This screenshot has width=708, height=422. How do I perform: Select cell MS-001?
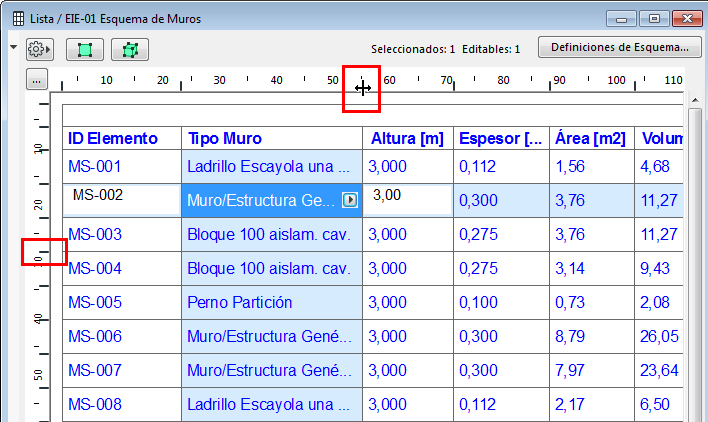122,167
